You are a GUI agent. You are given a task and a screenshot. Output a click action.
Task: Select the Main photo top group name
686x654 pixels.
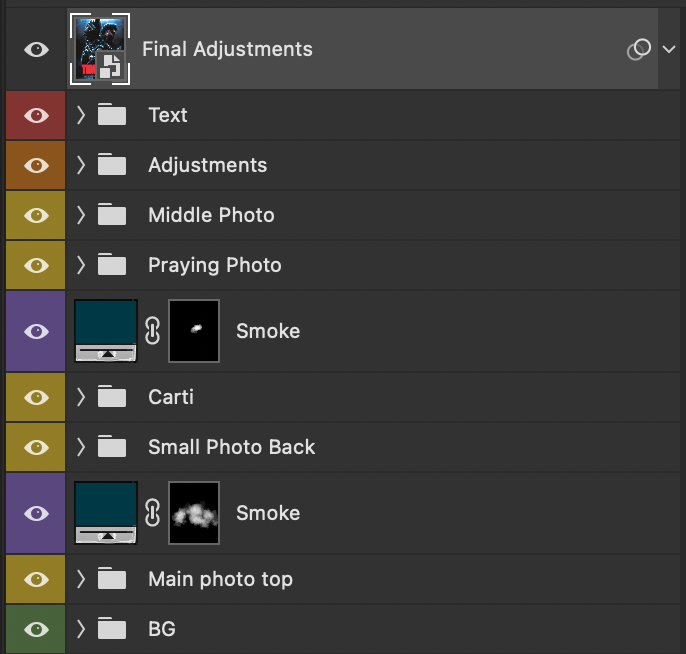[220, 579]
